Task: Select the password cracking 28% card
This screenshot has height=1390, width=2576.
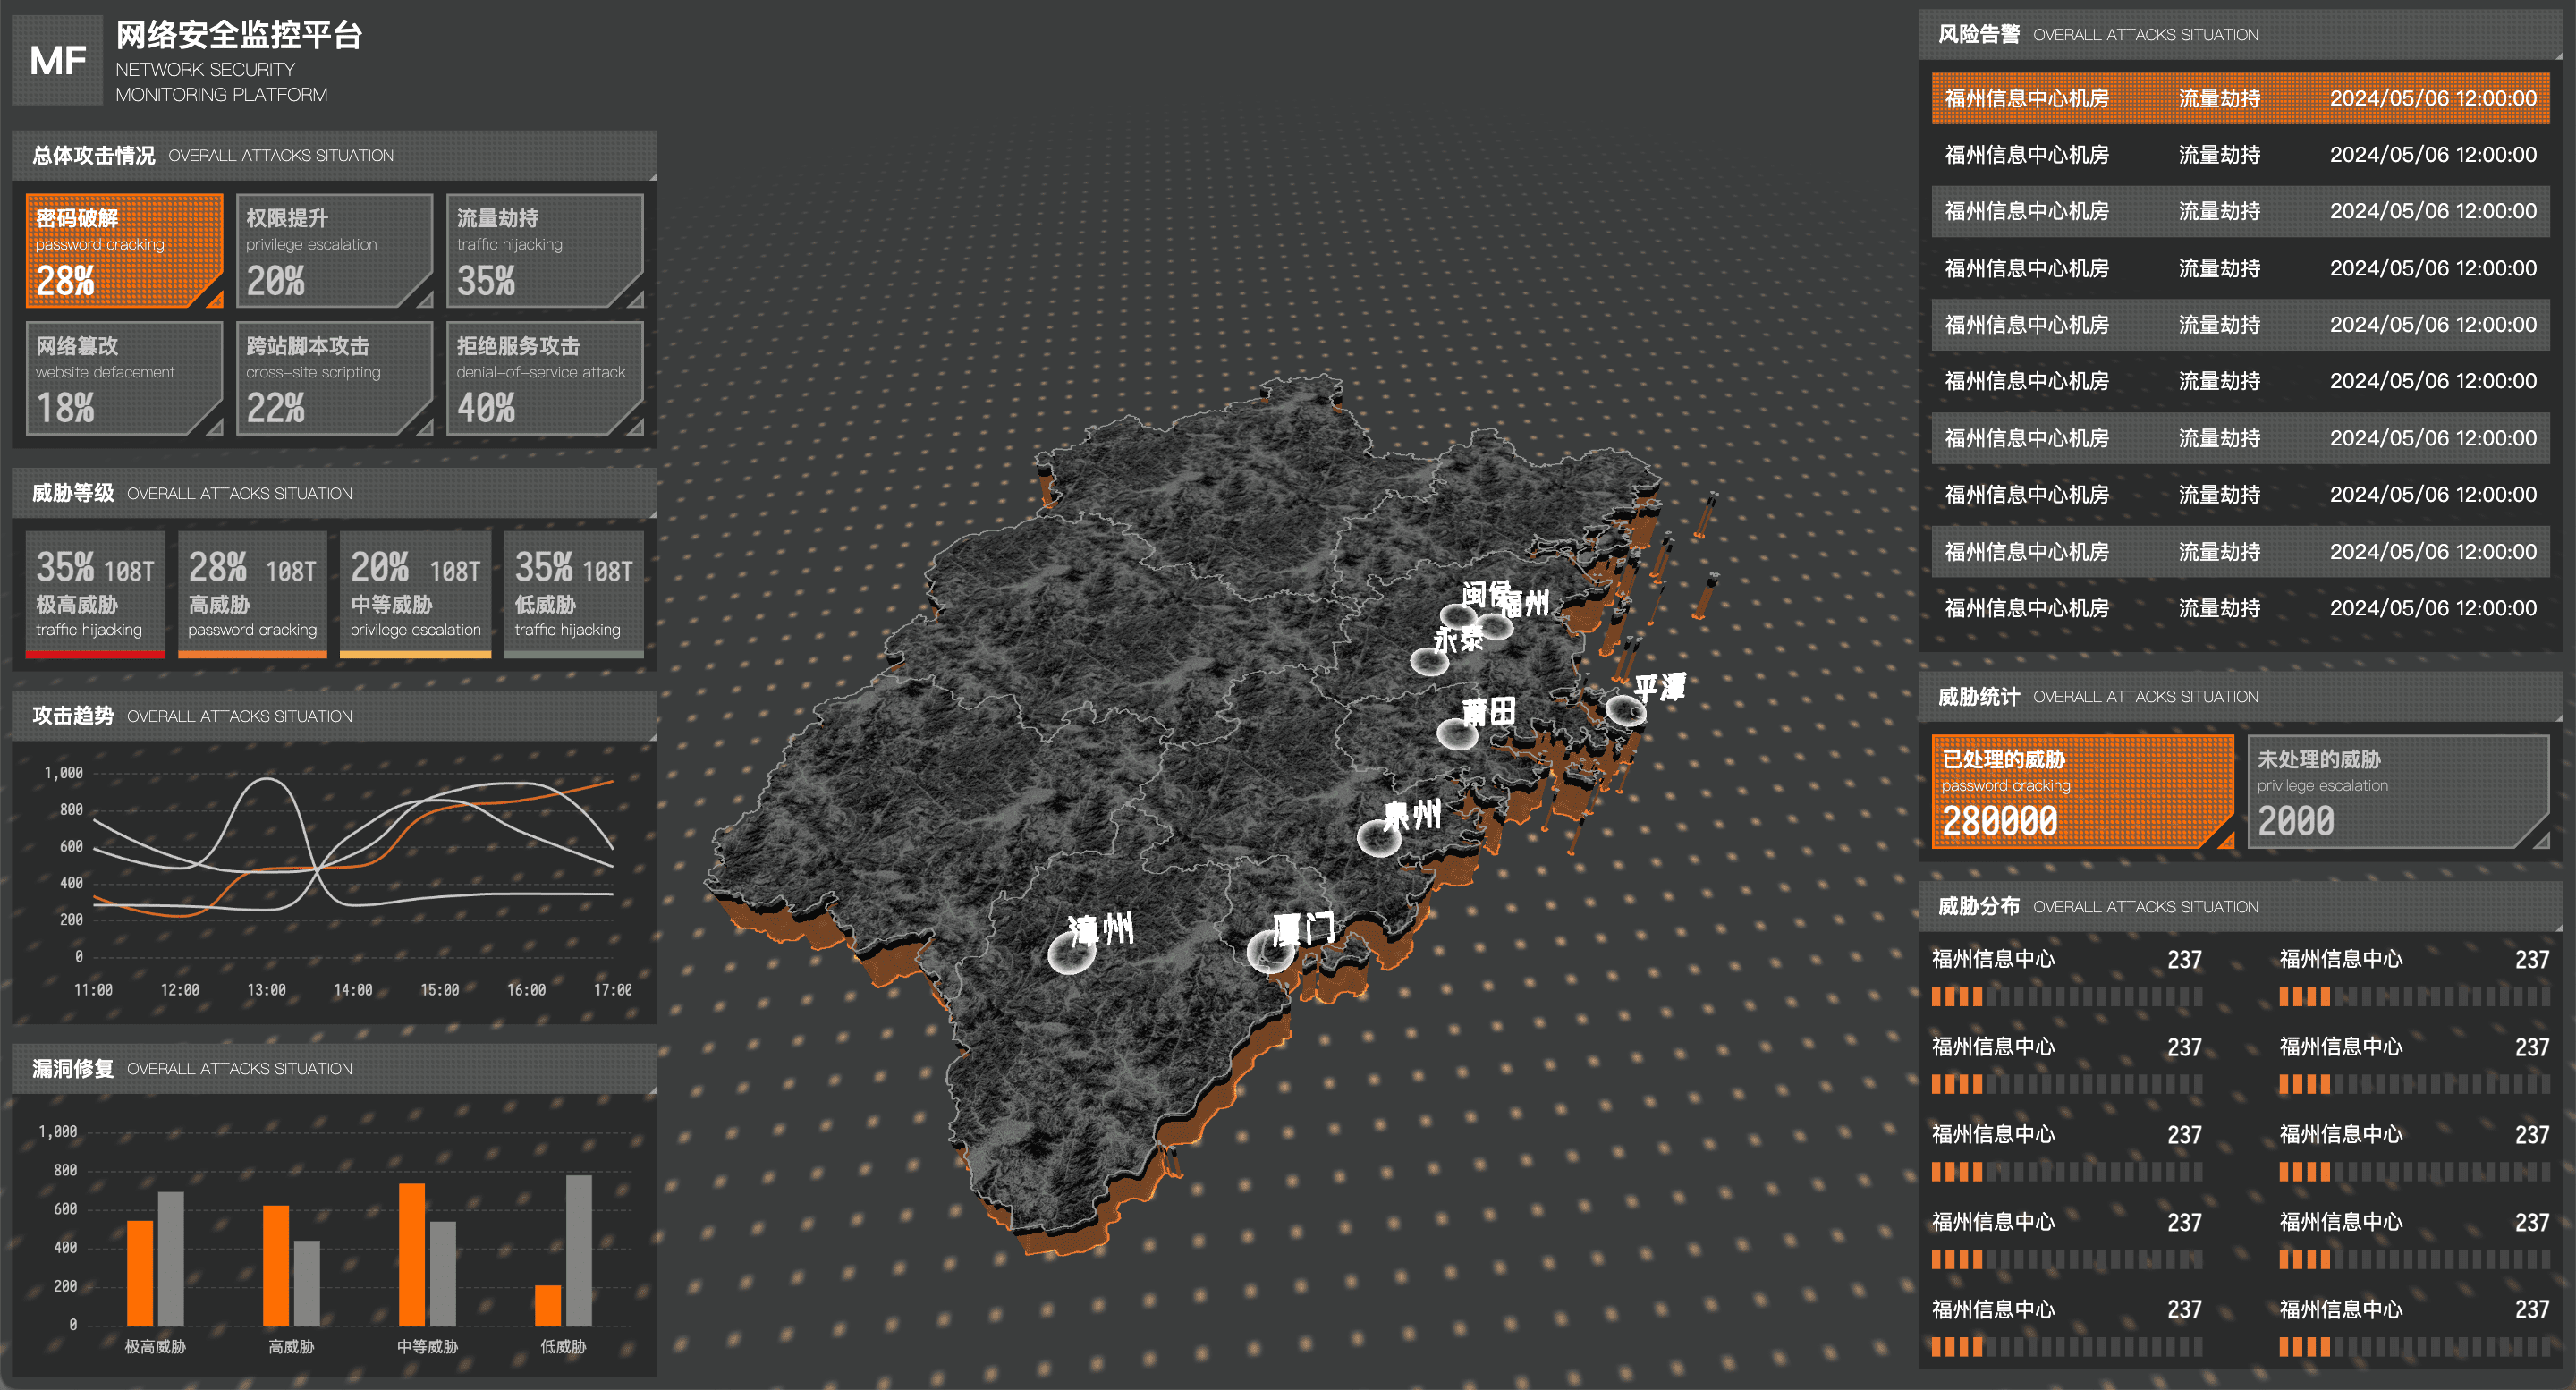Action: pyautogui.click(x=124, y=250)
